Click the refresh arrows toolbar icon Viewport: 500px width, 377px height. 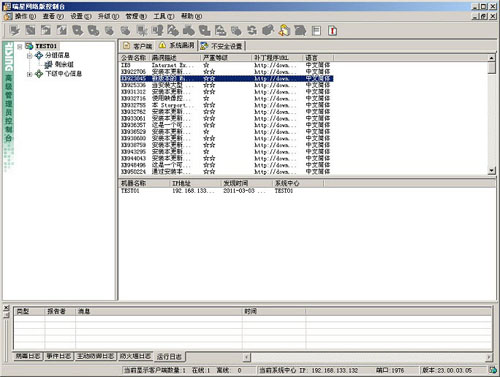click(252, 31)
